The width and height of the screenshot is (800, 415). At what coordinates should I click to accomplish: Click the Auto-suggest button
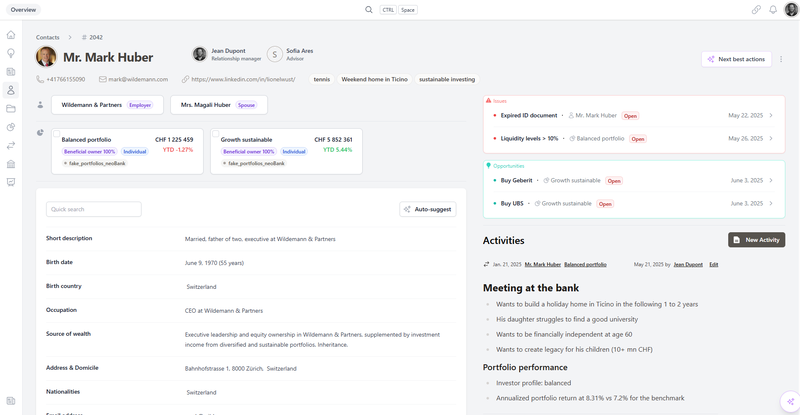pyautogui.click(x=427, y=209)
